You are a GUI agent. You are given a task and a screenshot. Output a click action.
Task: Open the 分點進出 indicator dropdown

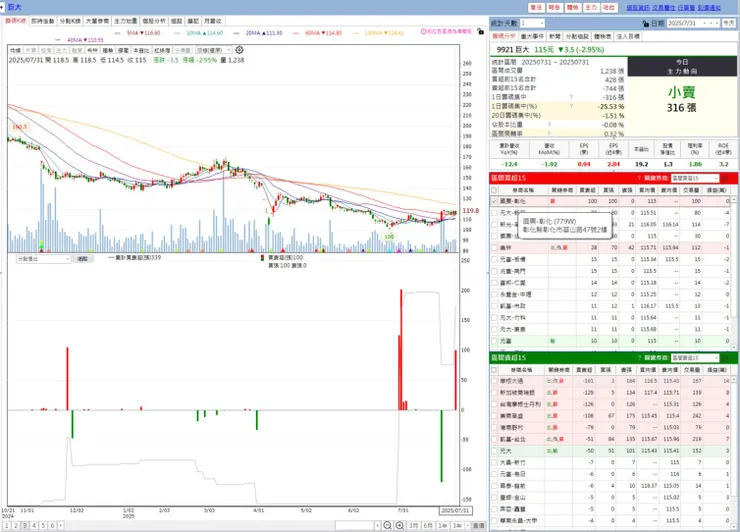[43, 259]
